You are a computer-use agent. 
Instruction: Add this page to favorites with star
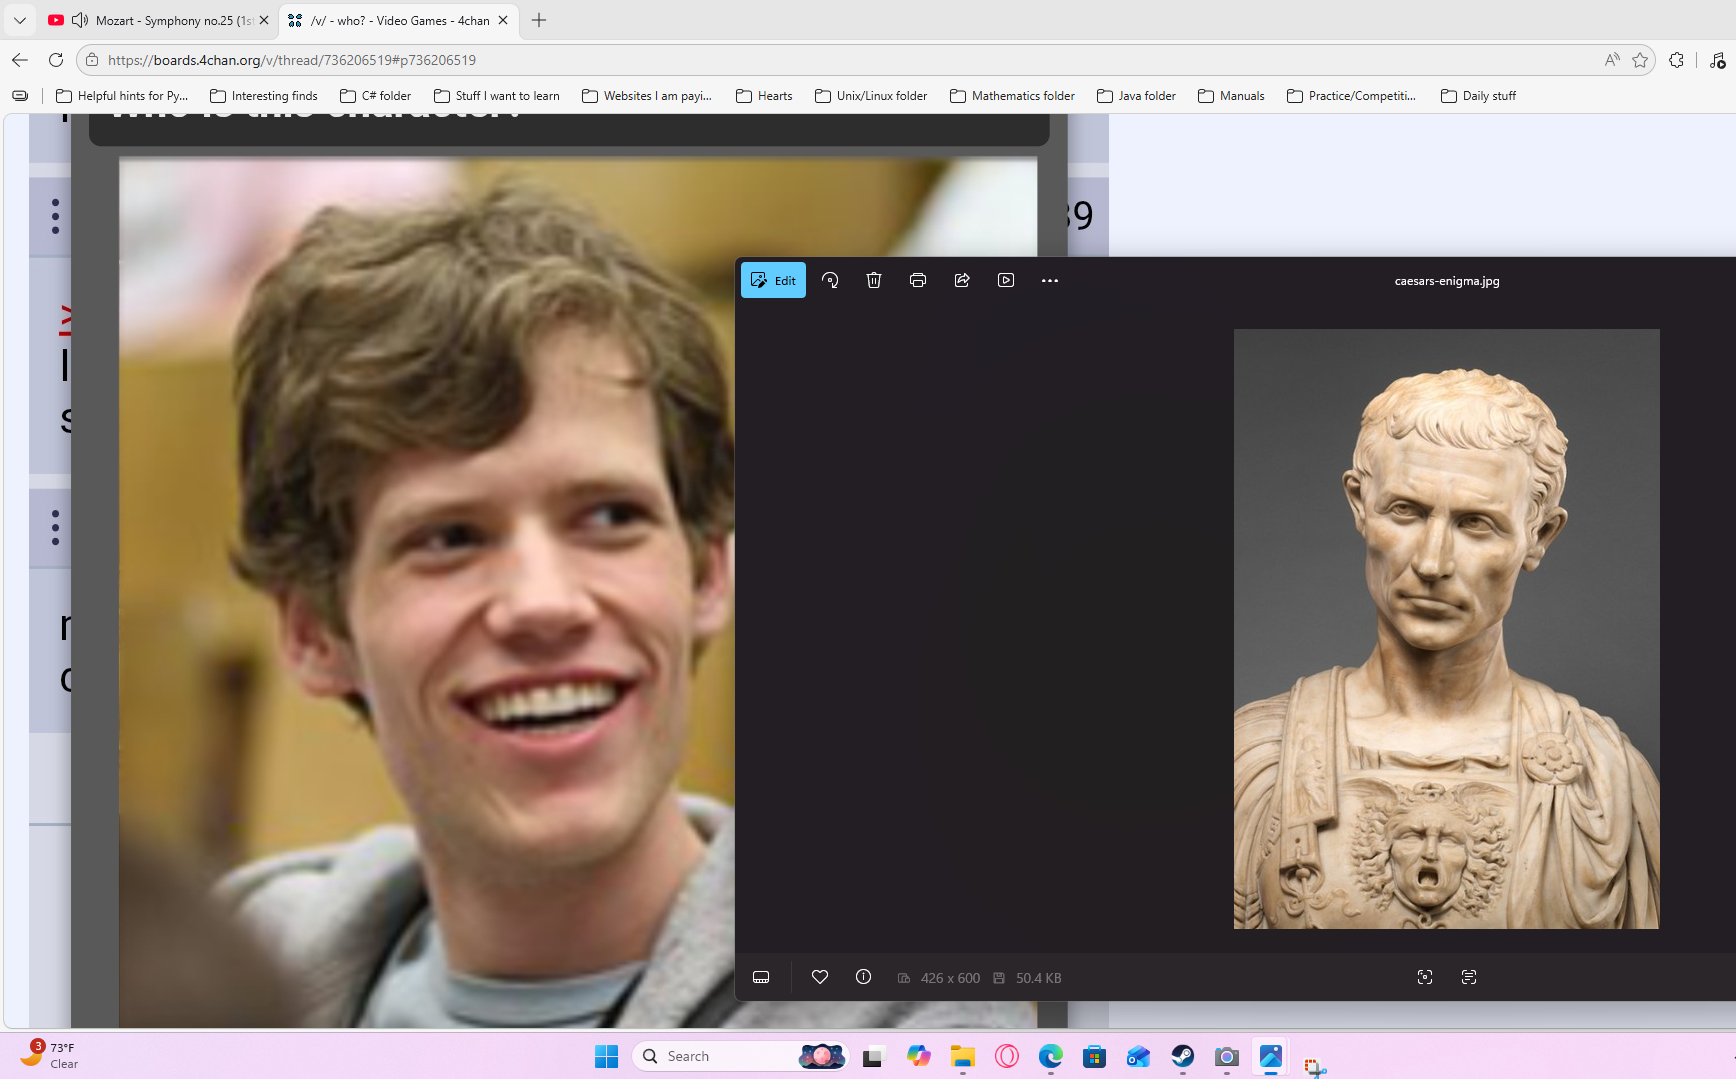(x=1640, y=60)
